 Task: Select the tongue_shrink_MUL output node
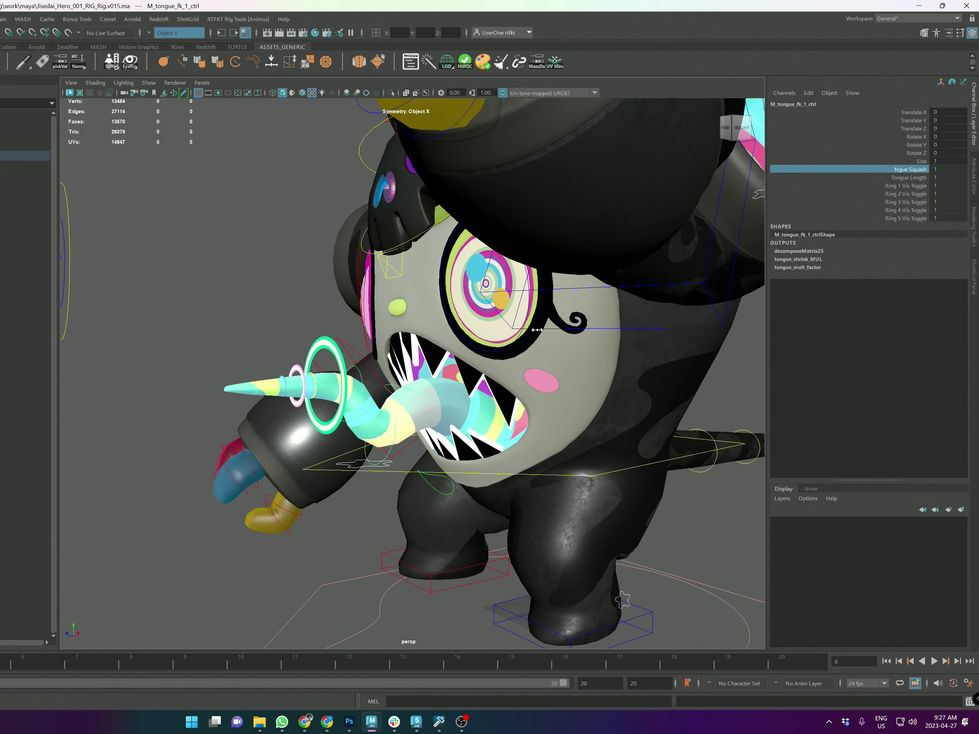(x=798, y=259)
